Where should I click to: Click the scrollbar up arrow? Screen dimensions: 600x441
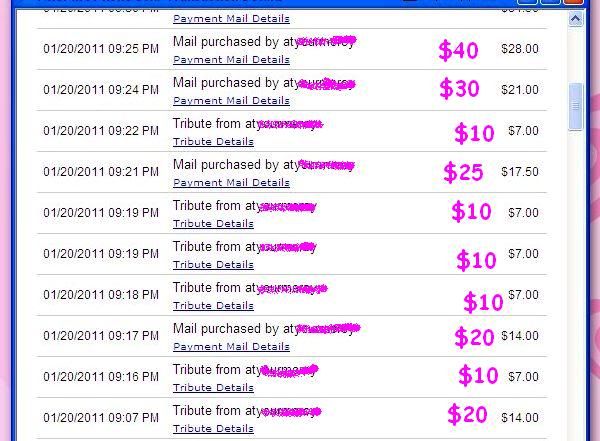pos(576,19)
